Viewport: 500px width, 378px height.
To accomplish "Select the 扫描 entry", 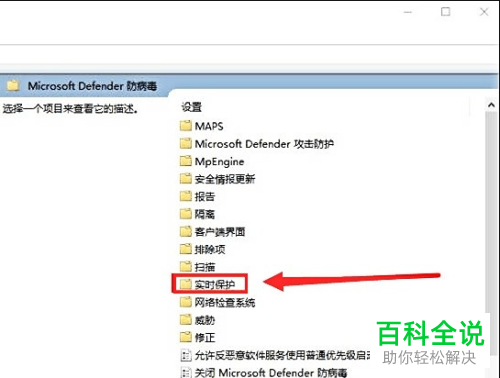I will pos(205,267).
